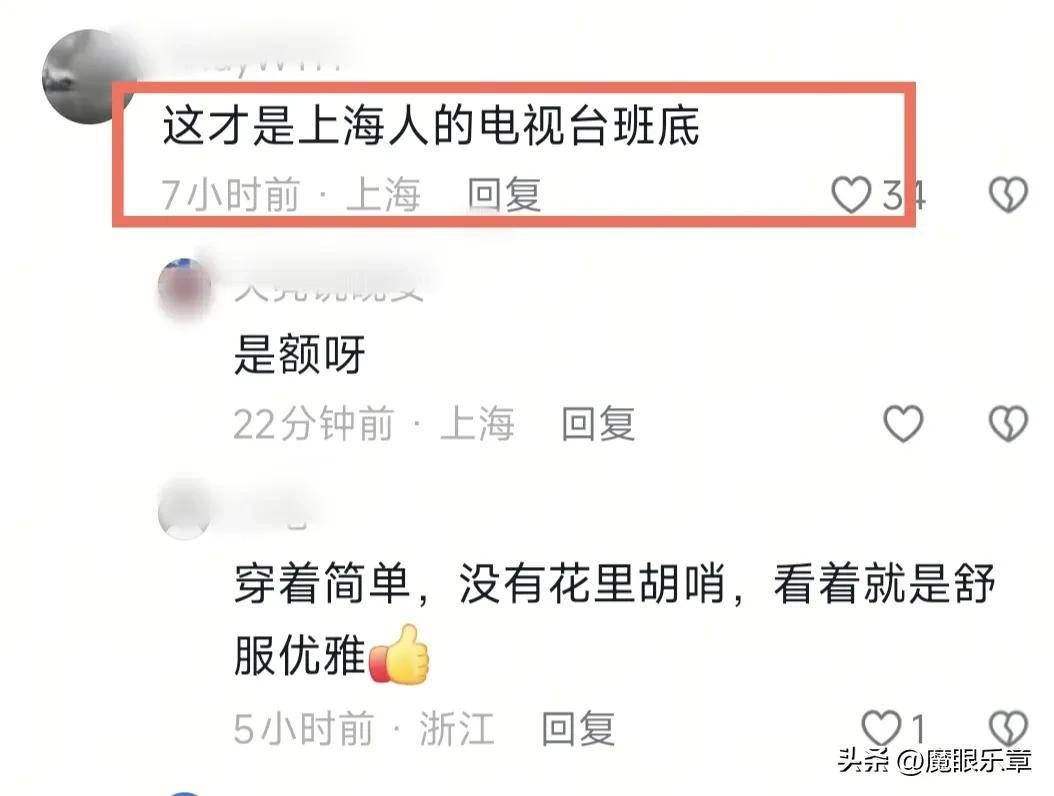Open blurred username above 是额呀
The image size is (1054, 796).
329,288
